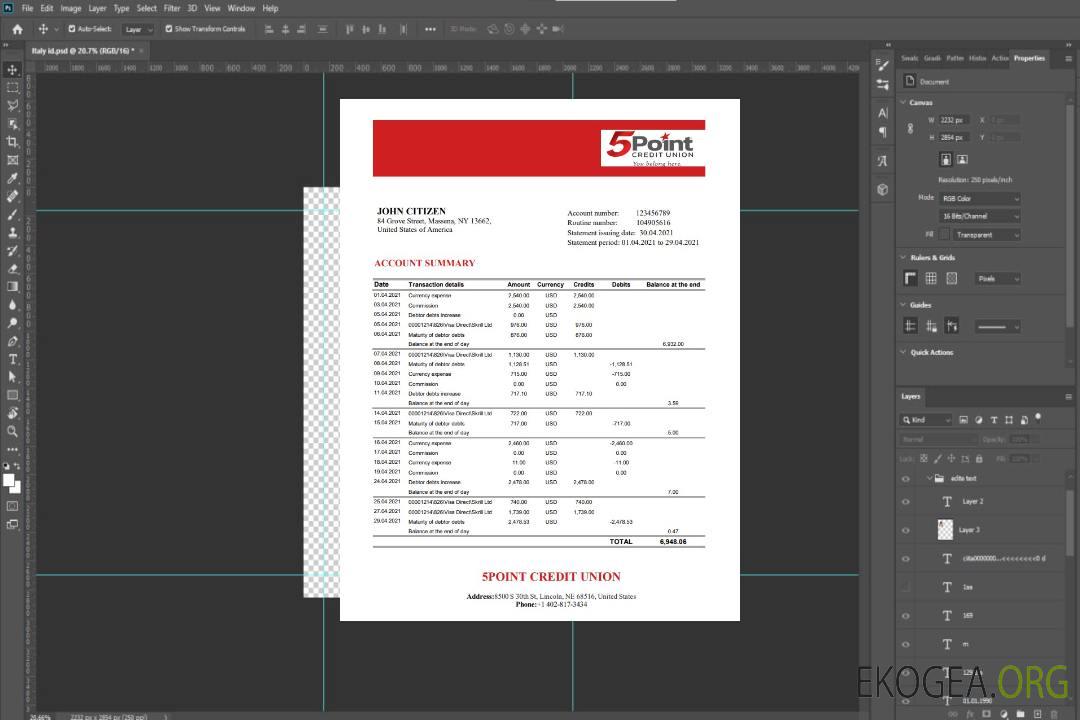
Task: Hide the Layer 2 text layer
Action: pyautogui.click(x=906, y=502)
